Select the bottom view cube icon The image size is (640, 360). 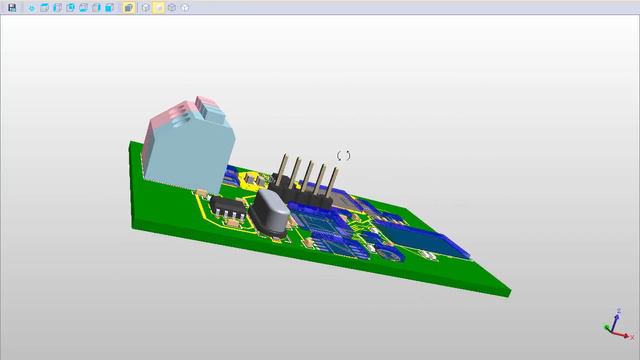tap(84, 7)
